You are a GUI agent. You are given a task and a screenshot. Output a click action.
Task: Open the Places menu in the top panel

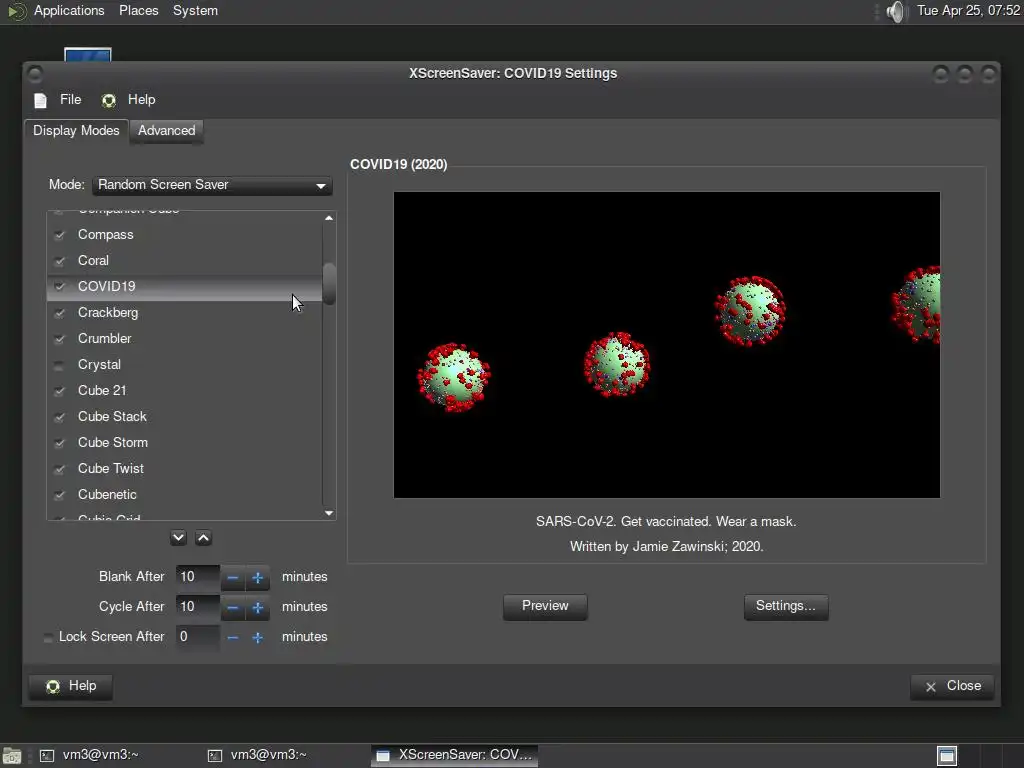coord(138,10)
